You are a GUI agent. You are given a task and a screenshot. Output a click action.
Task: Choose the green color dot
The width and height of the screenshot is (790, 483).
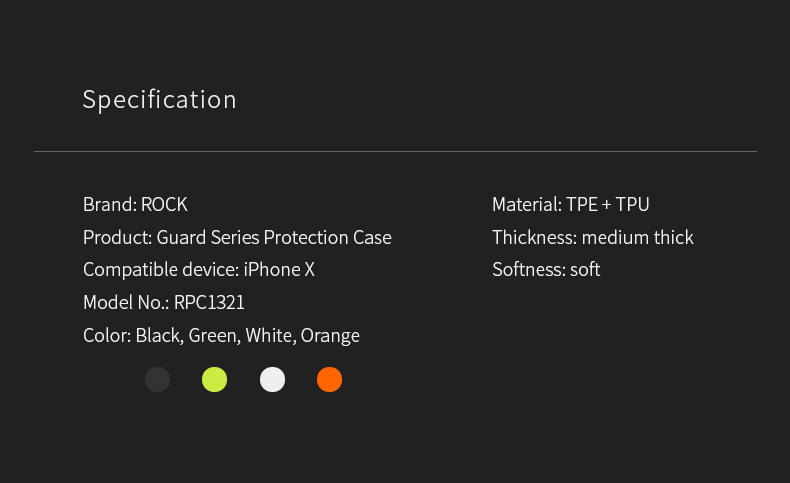pos(215,379)
